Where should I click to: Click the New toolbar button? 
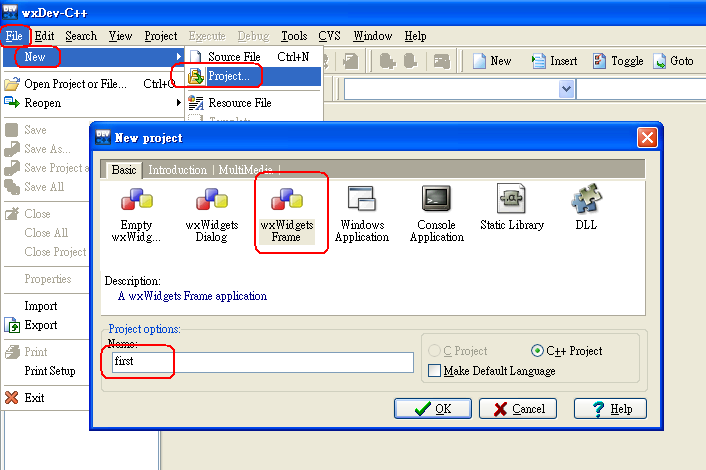[x=493, y=61]
